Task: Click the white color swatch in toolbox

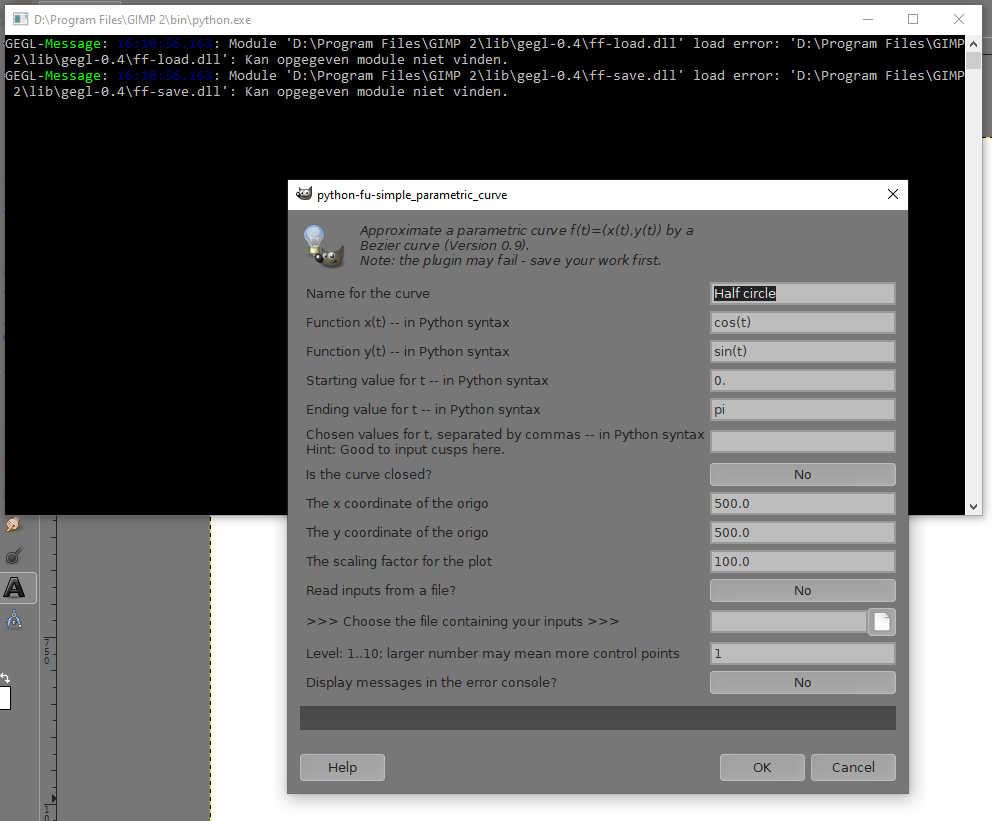Action: [x=5, y=698]
